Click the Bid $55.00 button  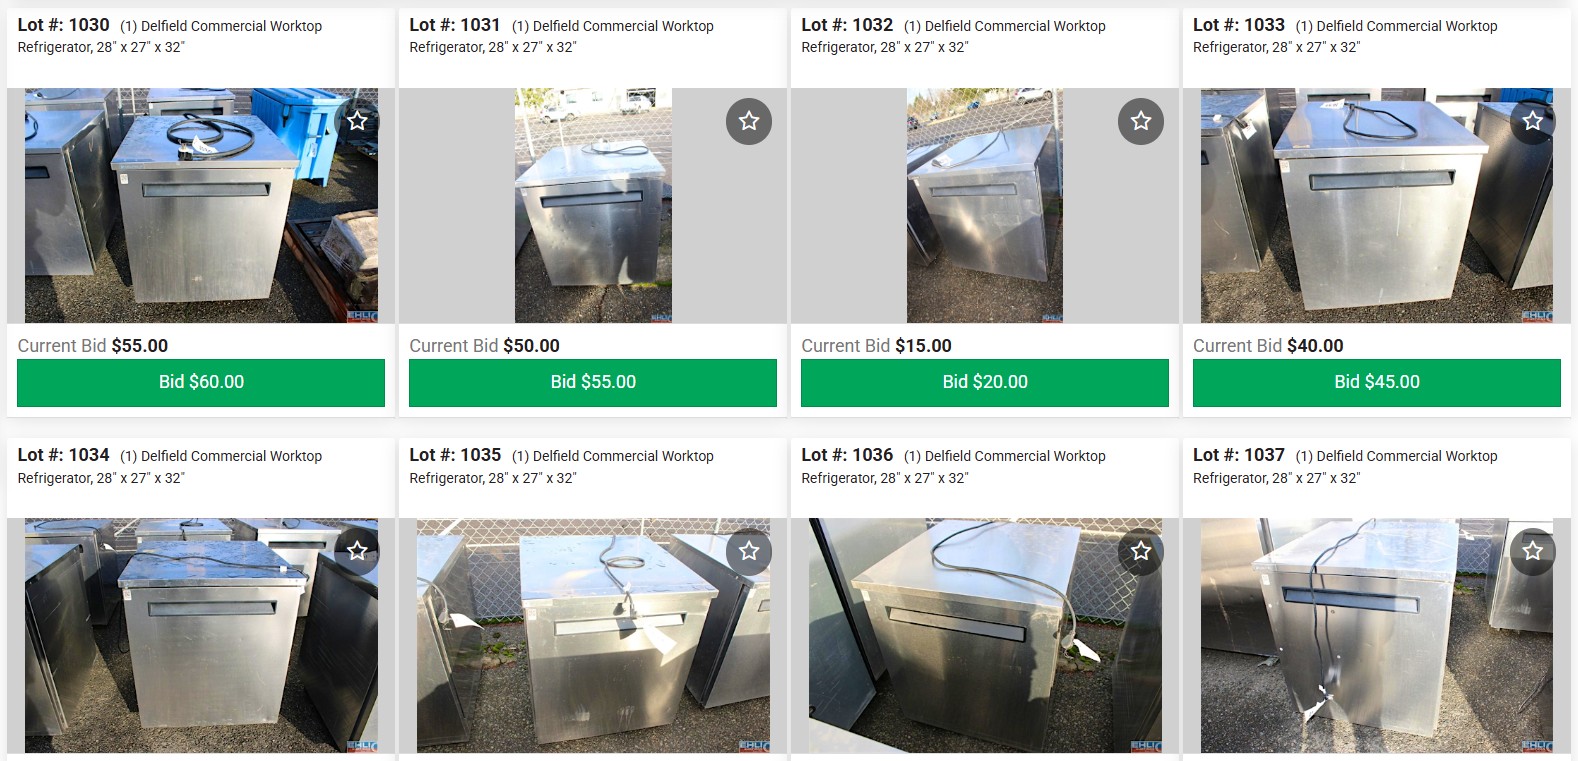593,382
